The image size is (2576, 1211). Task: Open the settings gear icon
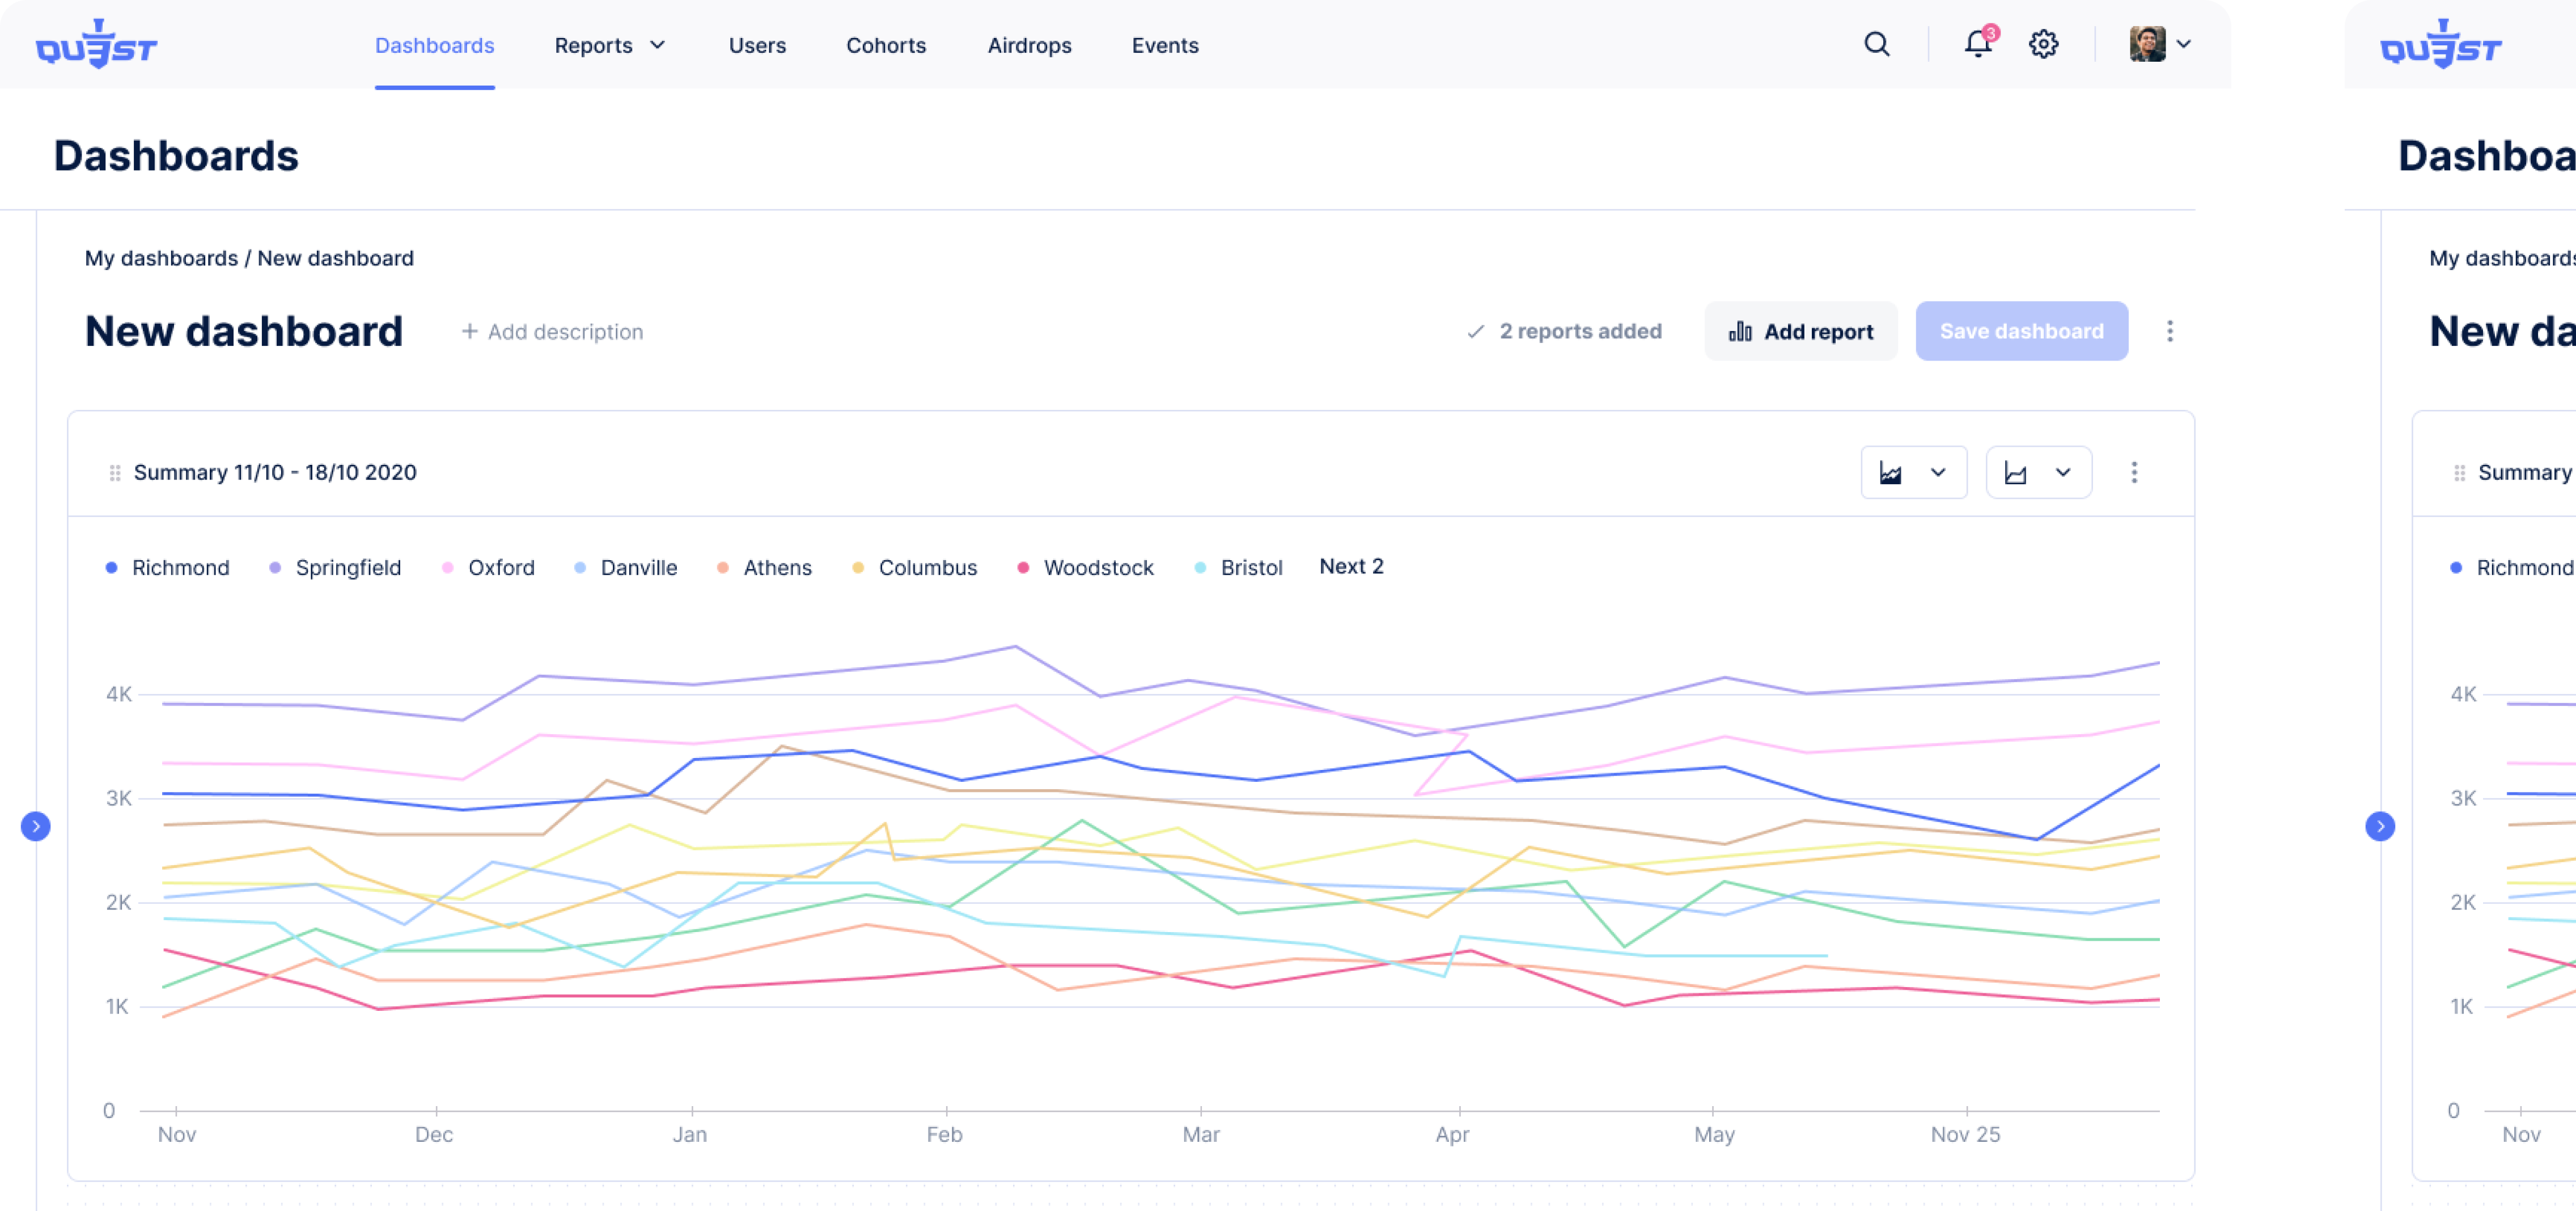click(x=2043, y=44)
